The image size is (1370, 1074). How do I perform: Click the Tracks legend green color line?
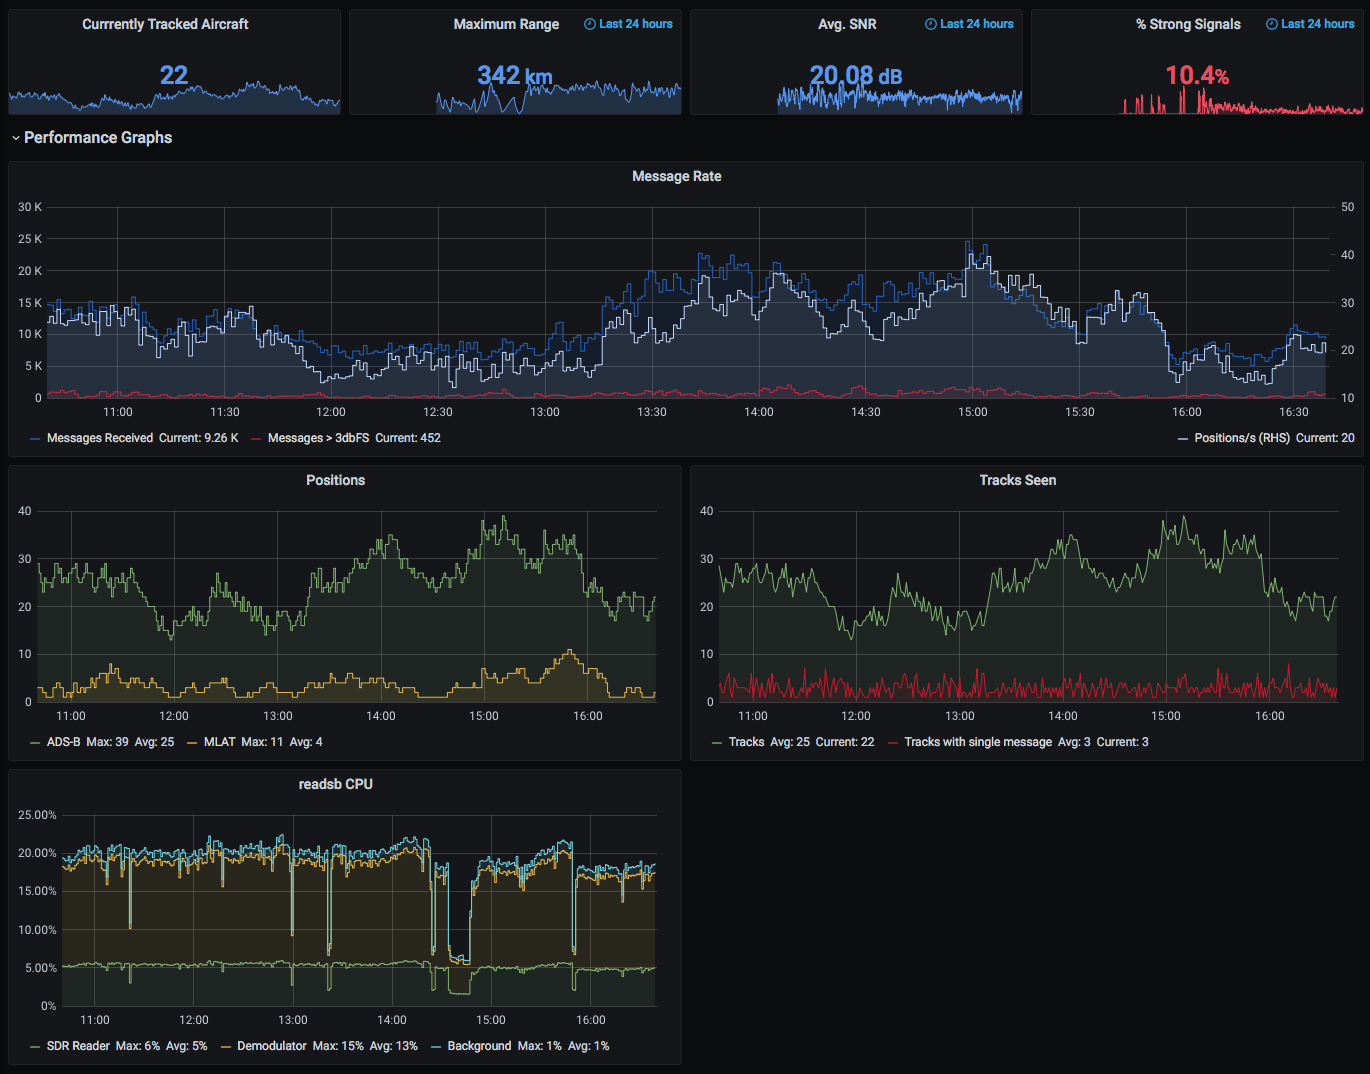coord(717,743)
